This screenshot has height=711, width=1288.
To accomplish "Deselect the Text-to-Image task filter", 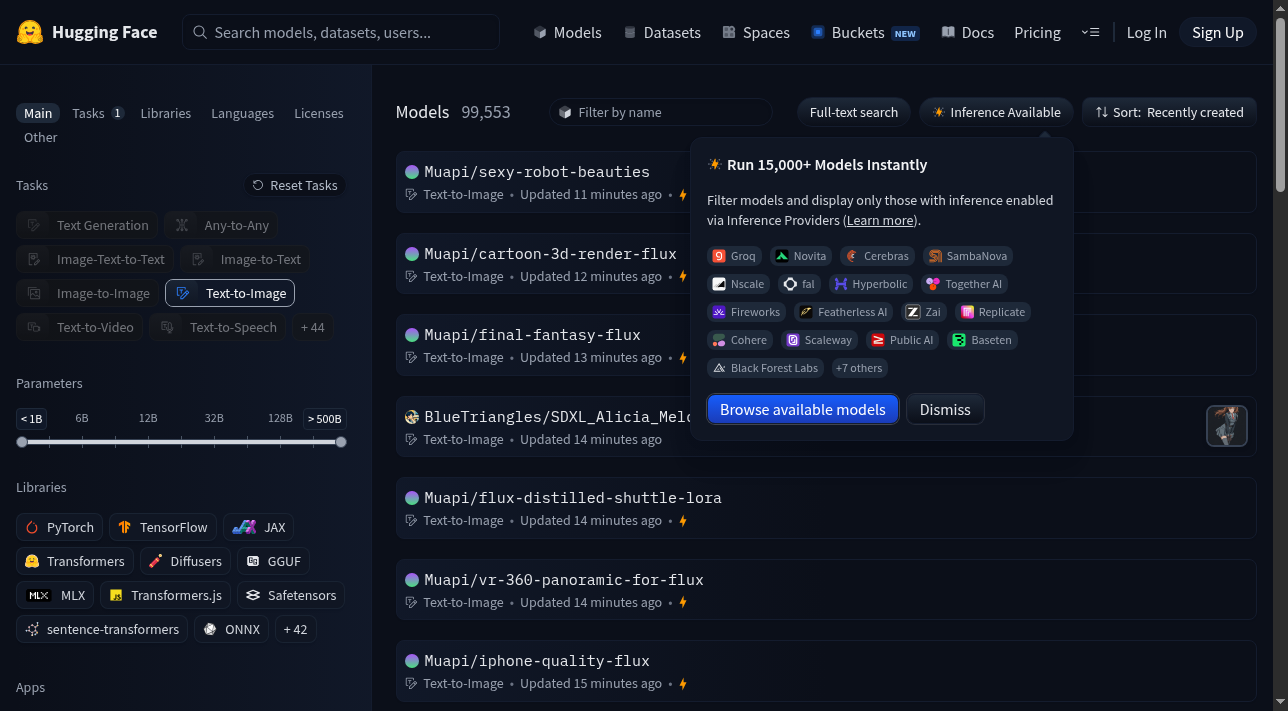I will [230, 293].
